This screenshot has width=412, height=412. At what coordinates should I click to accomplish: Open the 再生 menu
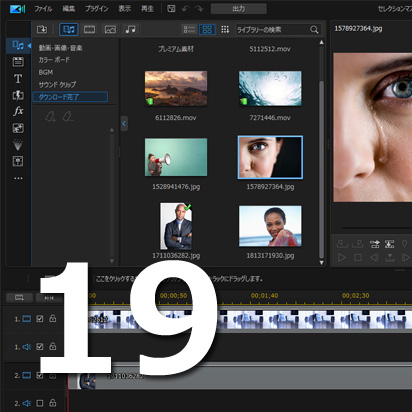[x=147, y=9]
